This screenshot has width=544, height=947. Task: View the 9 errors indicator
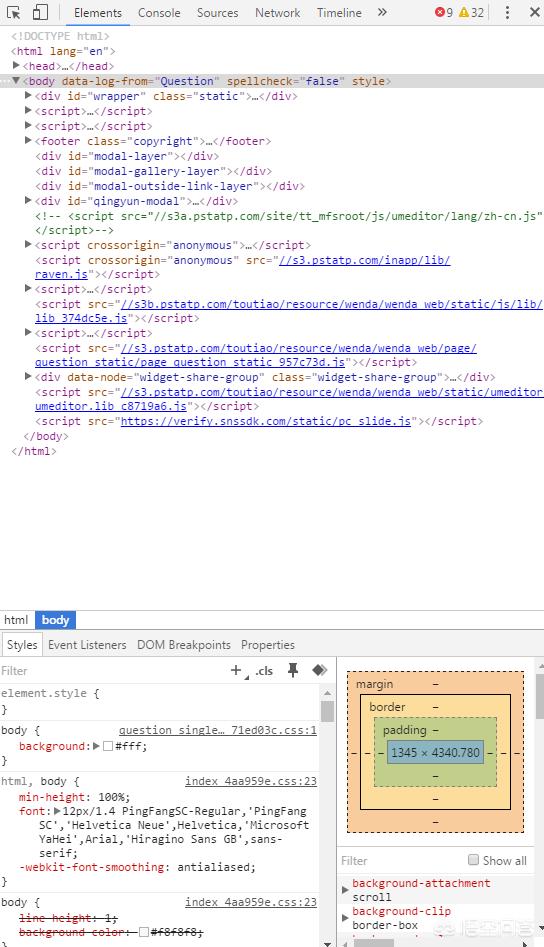(x=444, y=12)
